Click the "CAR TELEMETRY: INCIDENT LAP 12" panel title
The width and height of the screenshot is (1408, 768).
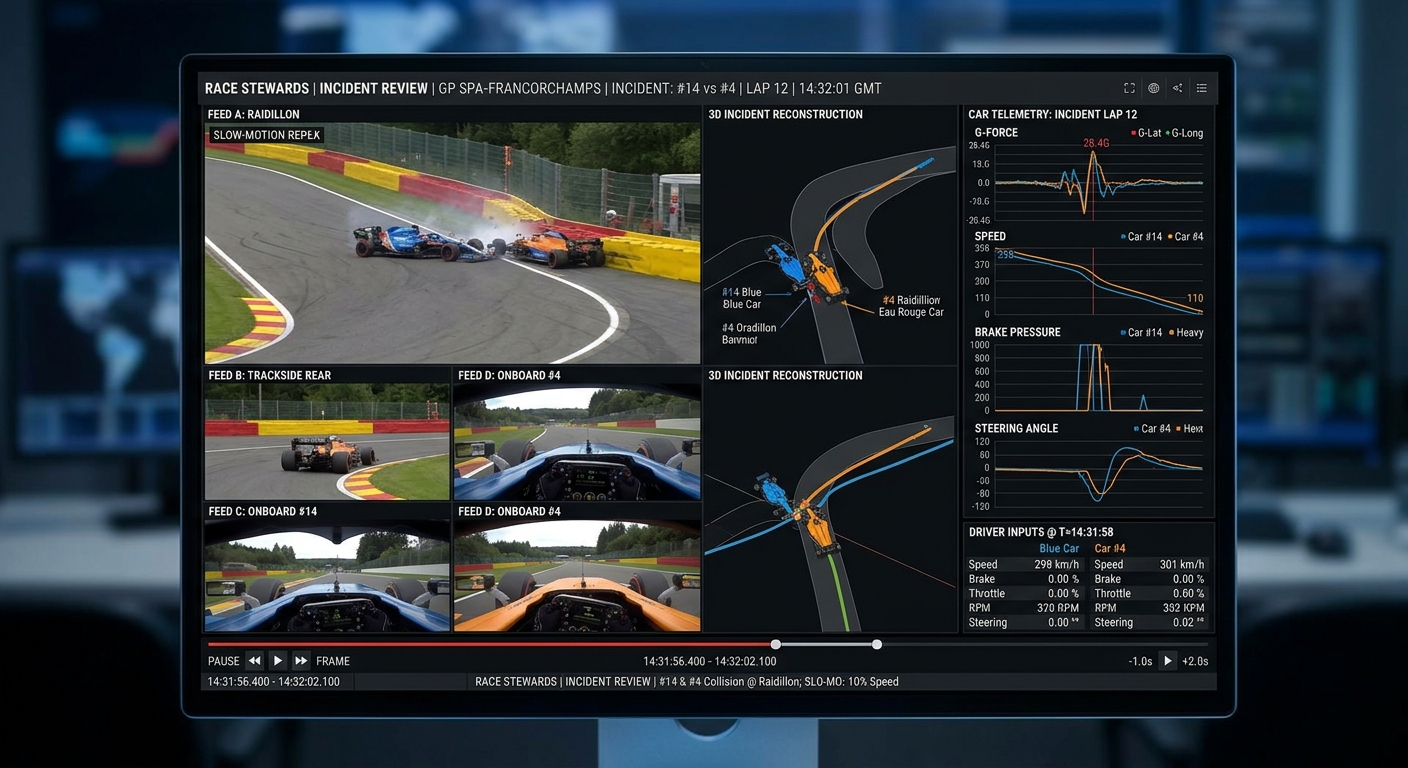click(1053, 114)
